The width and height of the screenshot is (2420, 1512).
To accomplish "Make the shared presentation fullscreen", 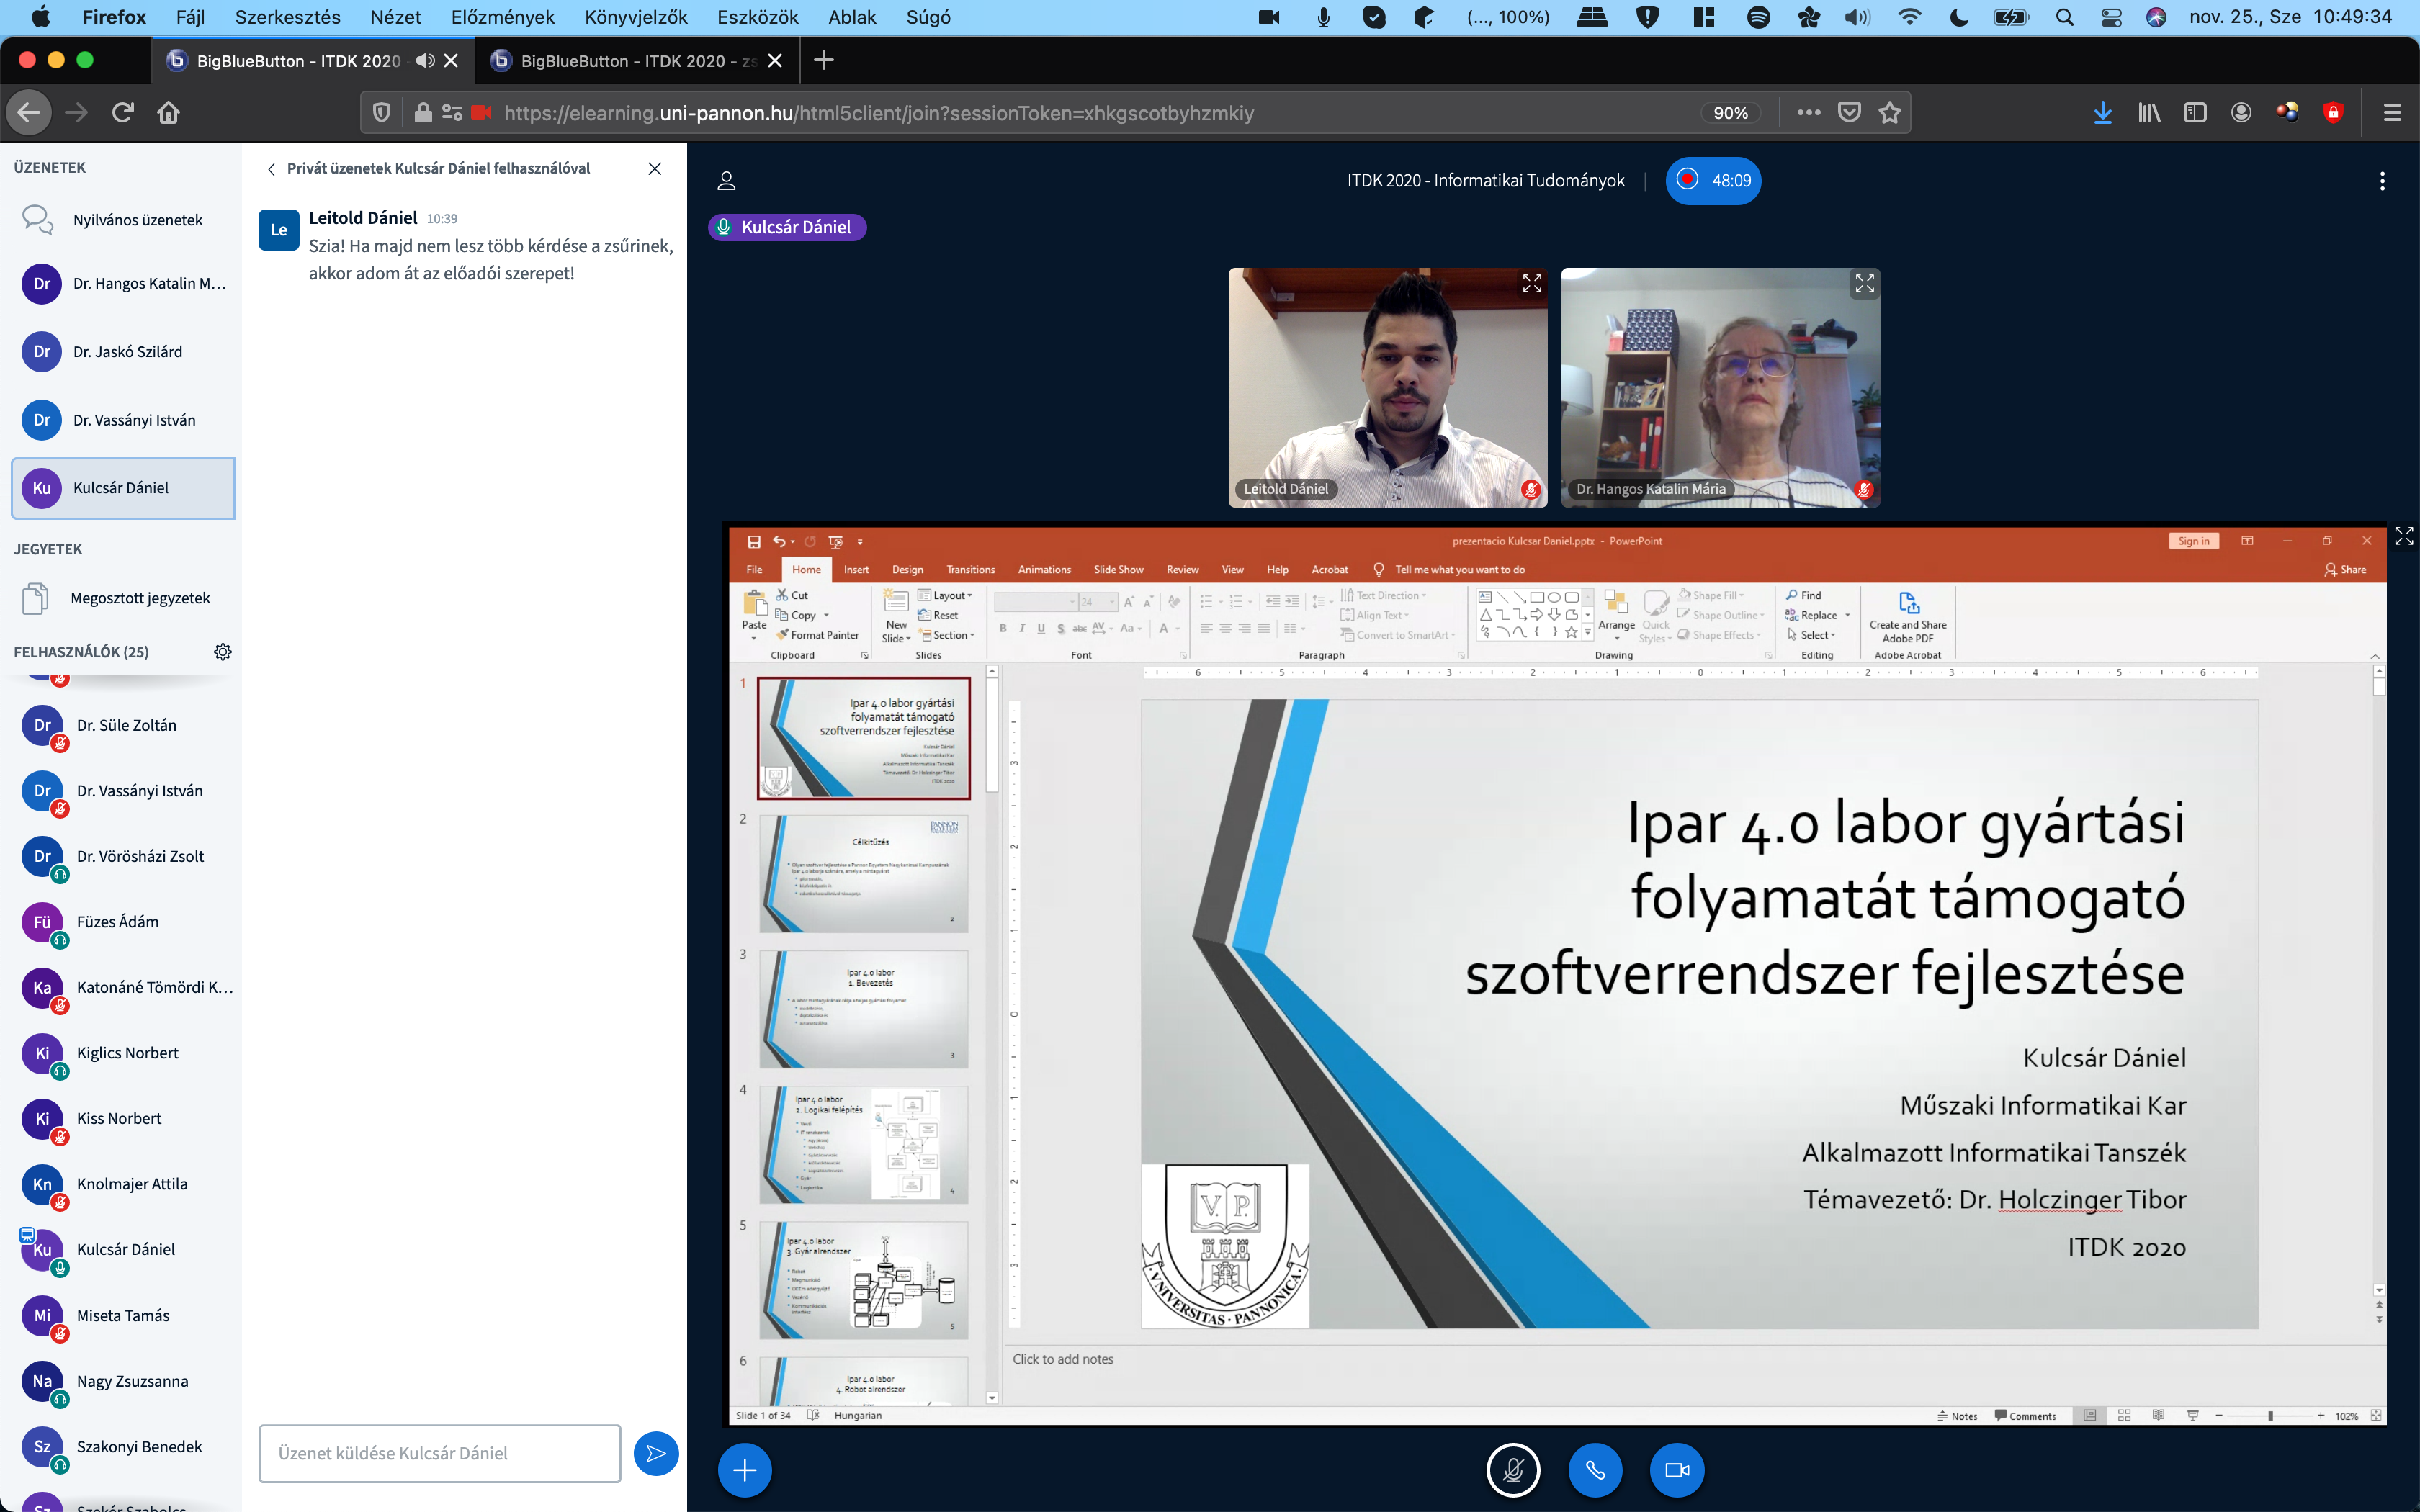I will 2404,537.
